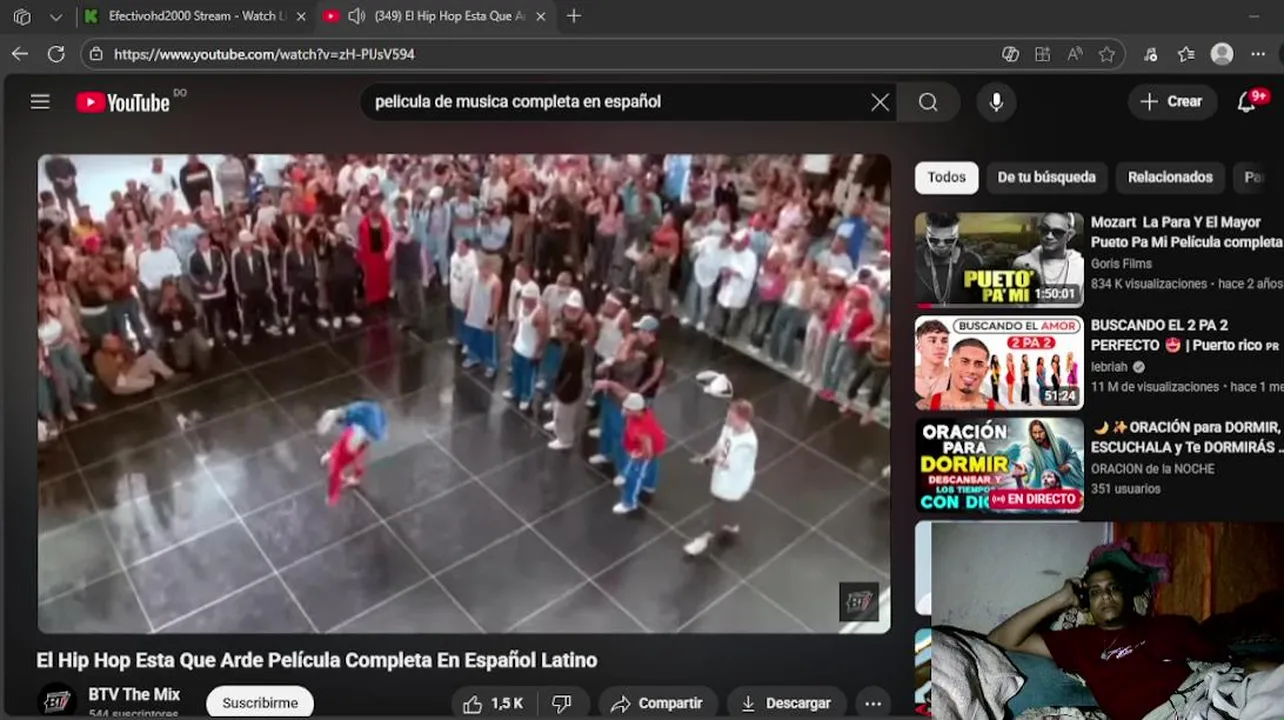Click the browser address bar URL
The height and width of the screenshot is (720, 1284).
[x=264, y=54]
